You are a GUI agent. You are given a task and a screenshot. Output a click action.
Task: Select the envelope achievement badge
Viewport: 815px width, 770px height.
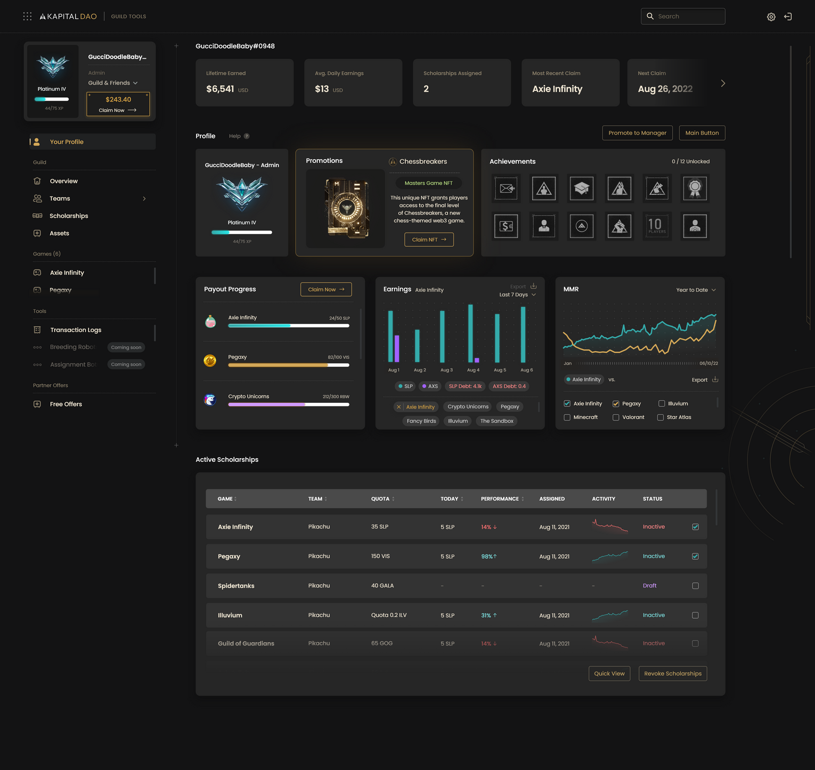coord(506,188)
